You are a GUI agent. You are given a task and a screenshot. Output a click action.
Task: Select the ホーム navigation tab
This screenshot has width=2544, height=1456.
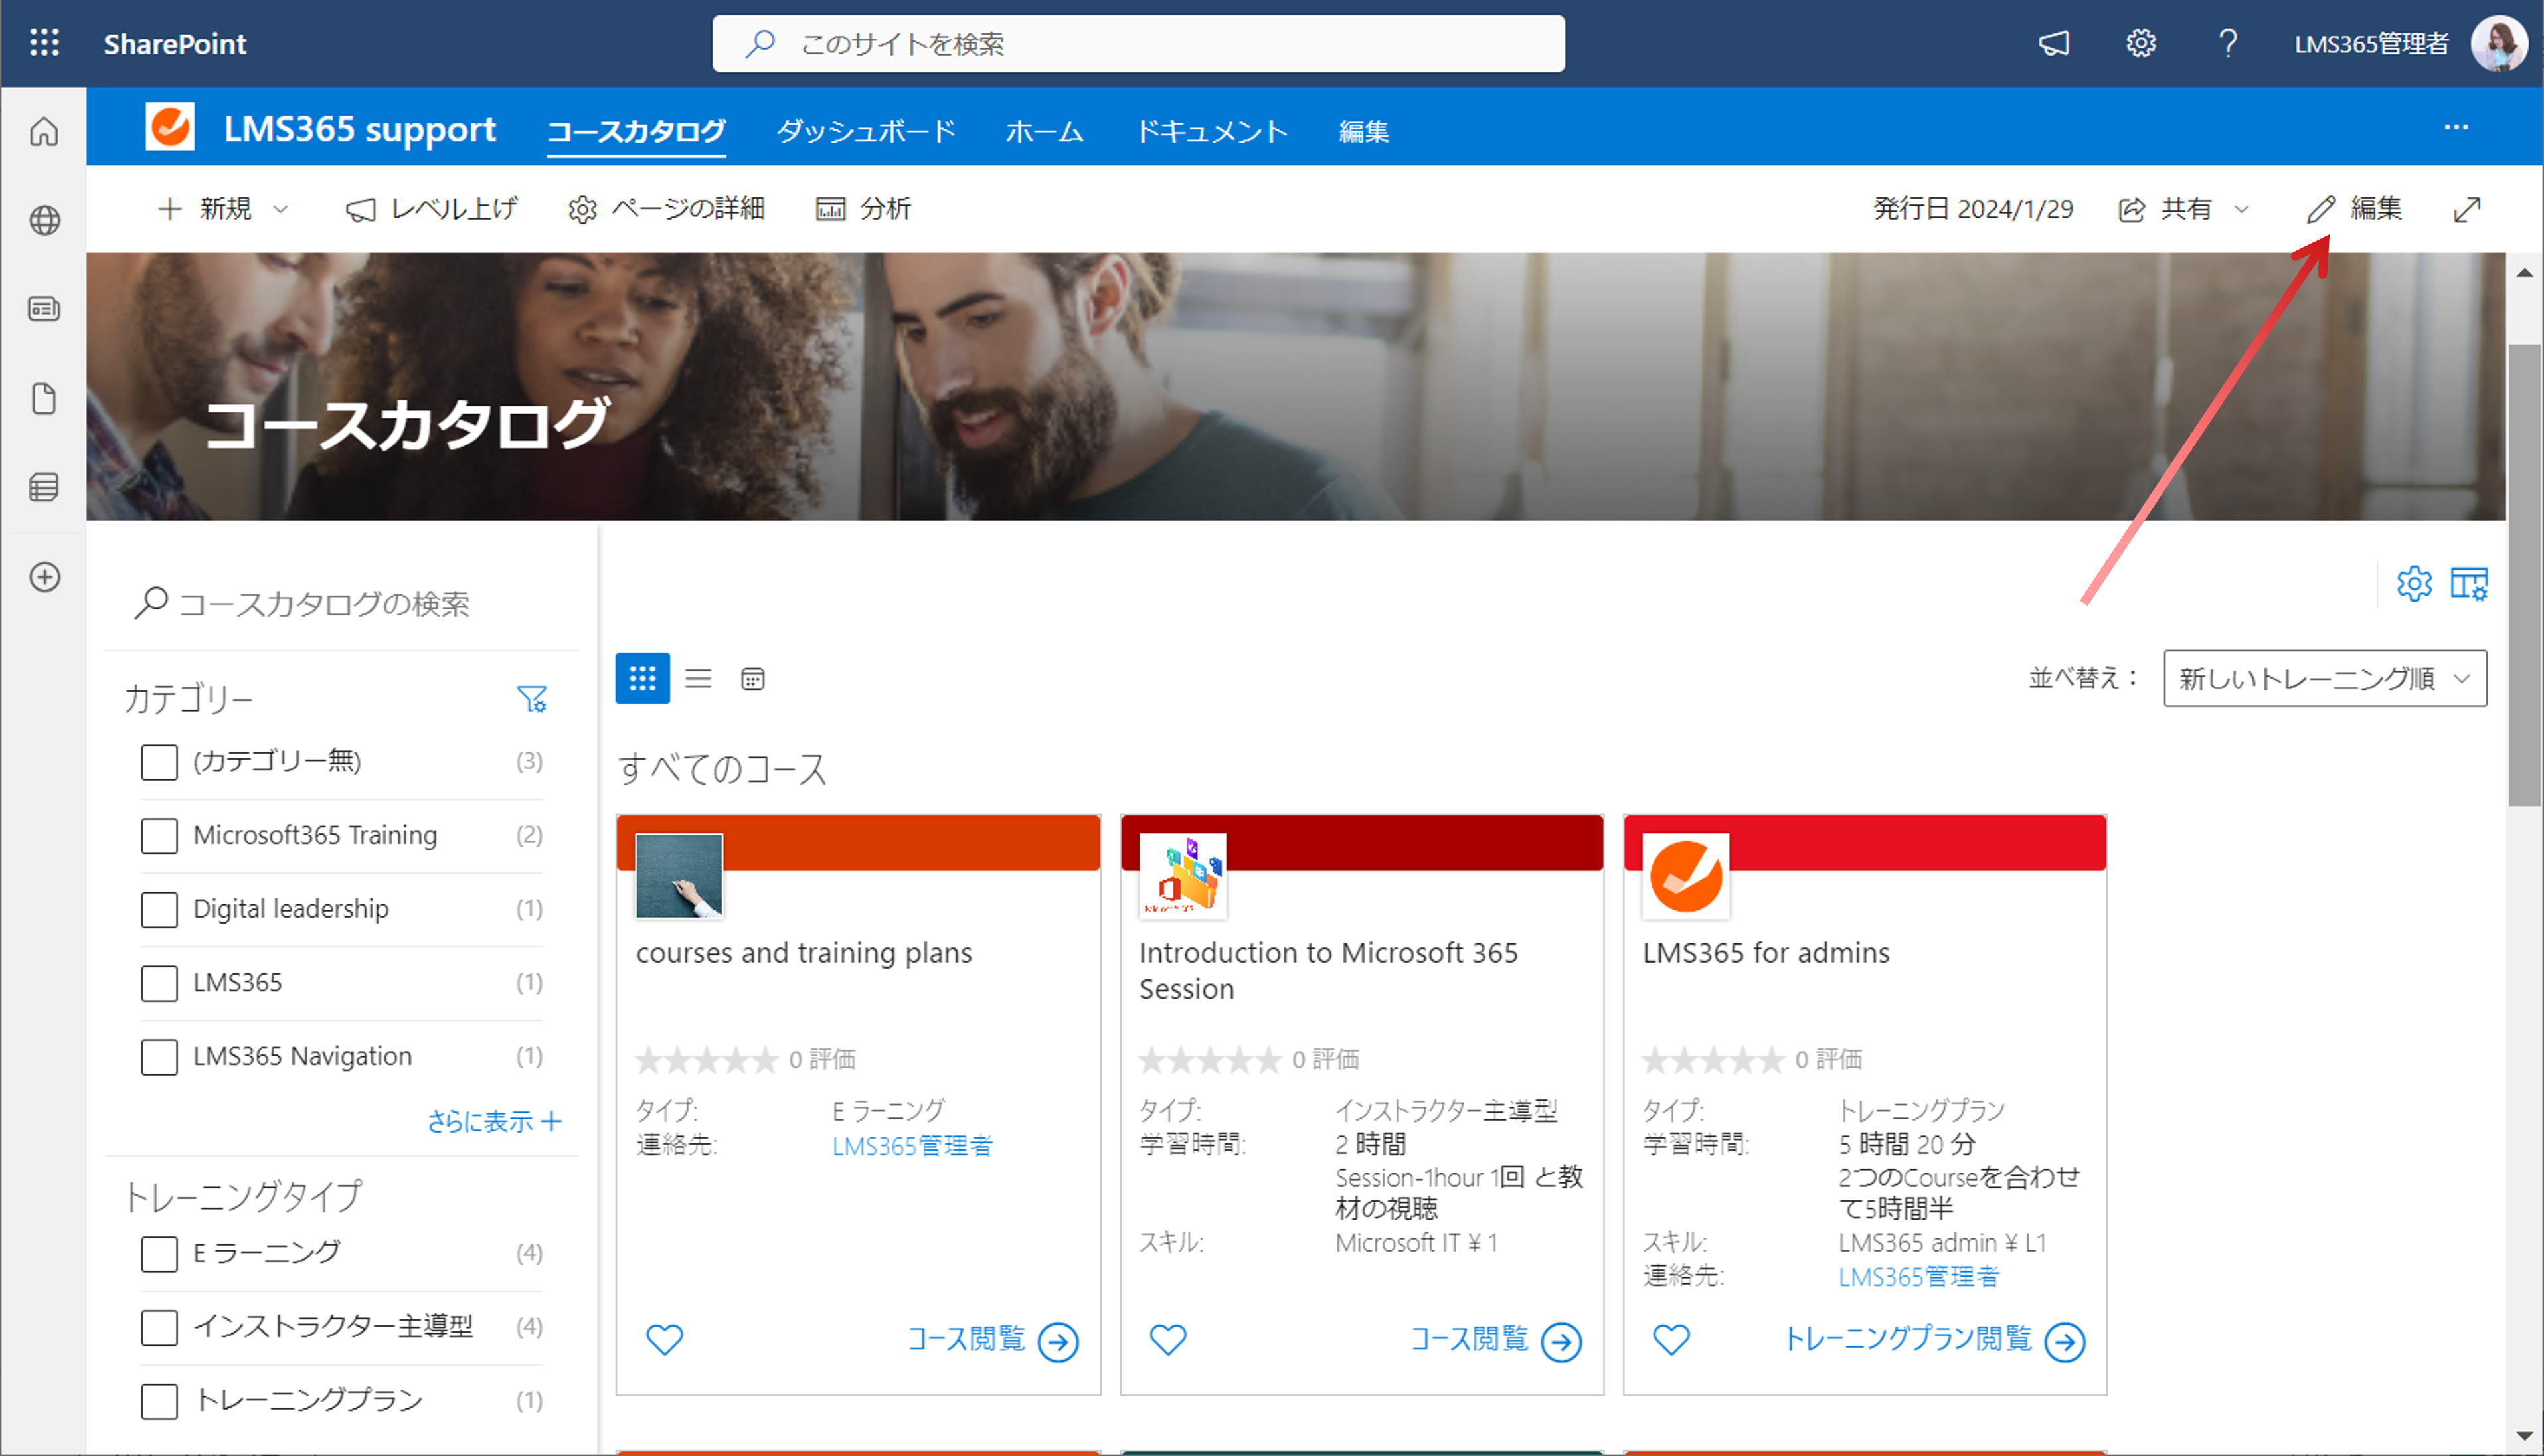[x=1044, y=131]
